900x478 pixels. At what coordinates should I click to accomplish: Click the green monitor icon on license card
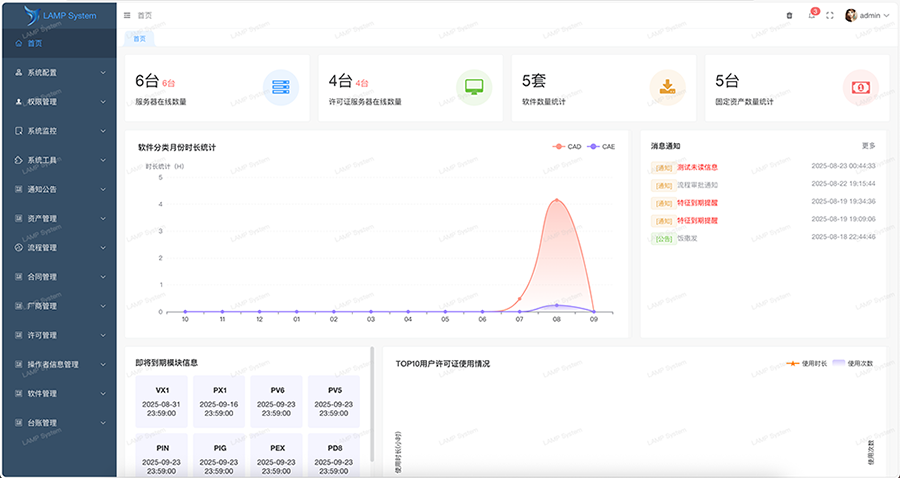pos(474,88)
